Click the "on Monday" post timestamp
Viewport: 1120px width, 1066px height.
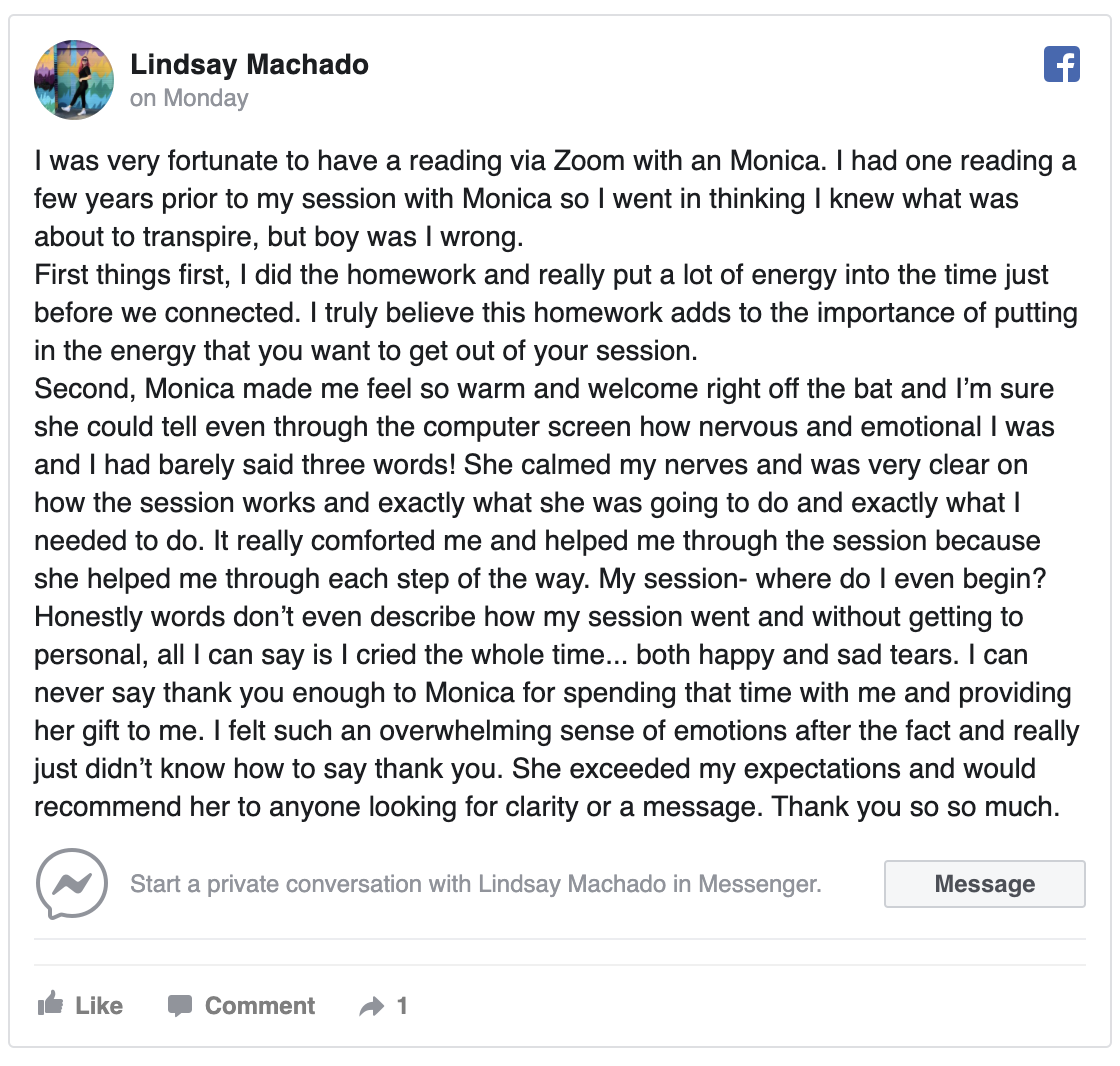click(x=189, y=98)
